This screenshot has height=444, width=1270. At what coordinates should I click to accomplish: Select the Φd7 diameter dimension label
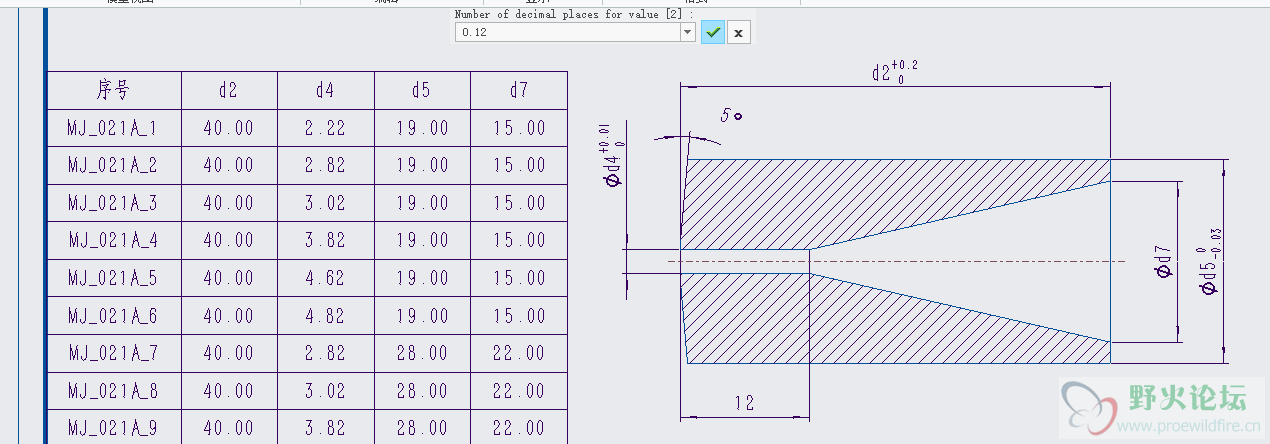coord(1161,262)
